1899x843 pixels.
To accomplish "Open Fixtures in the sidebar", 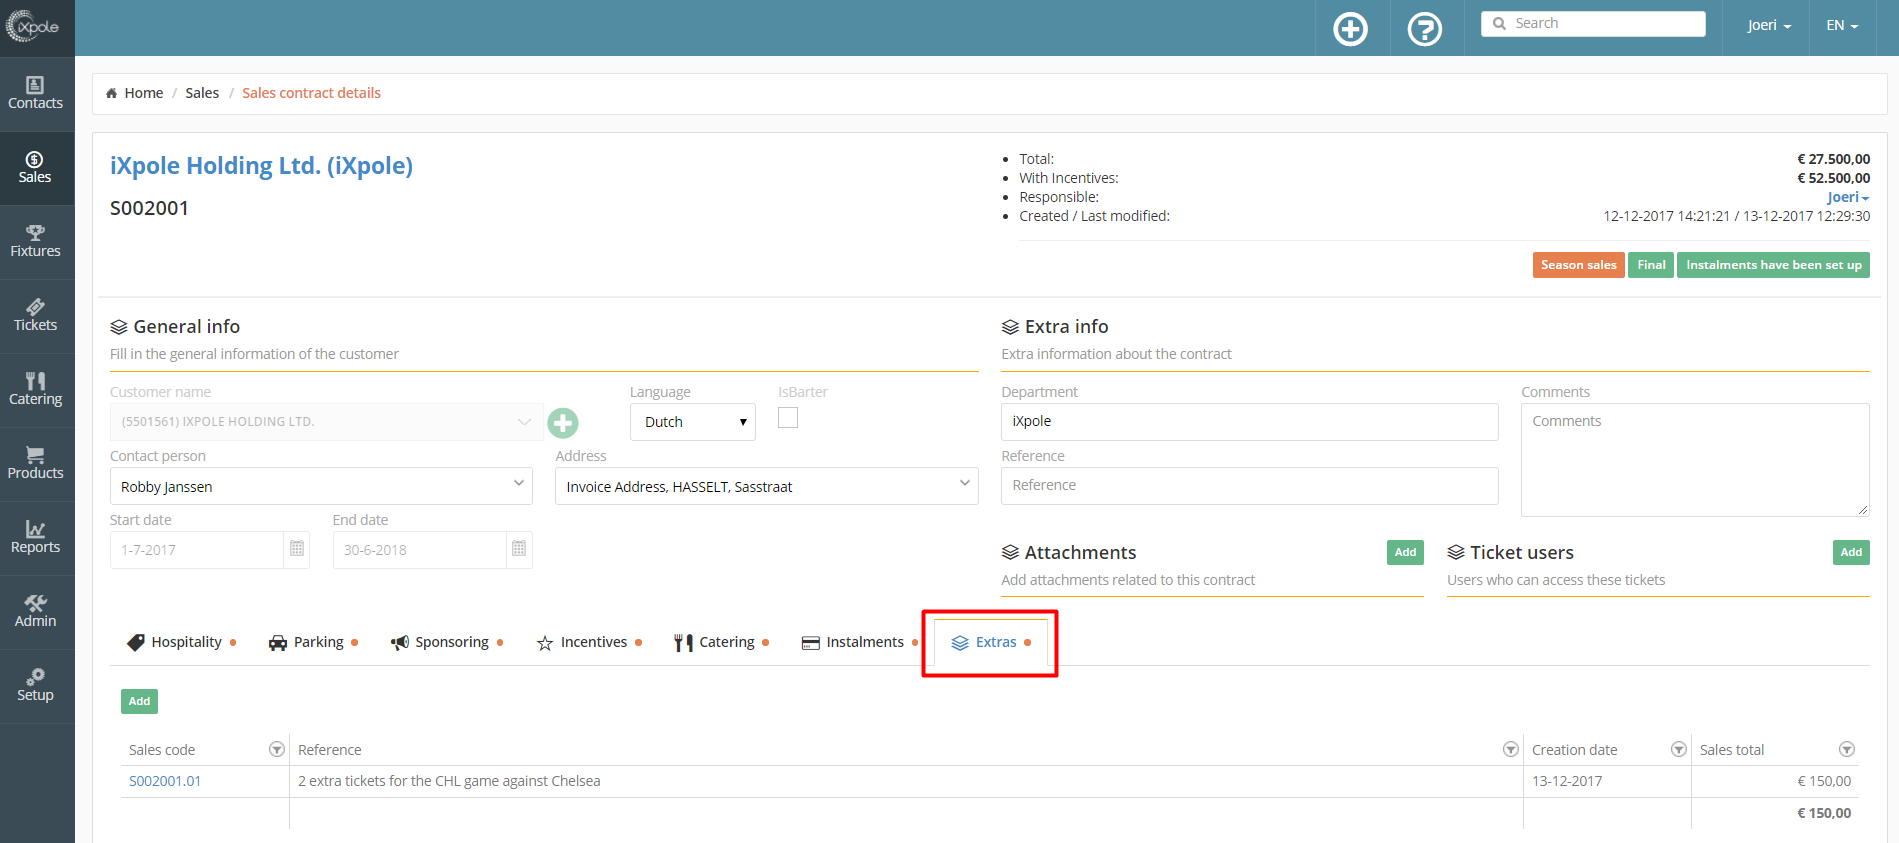I will pos(36,242).
